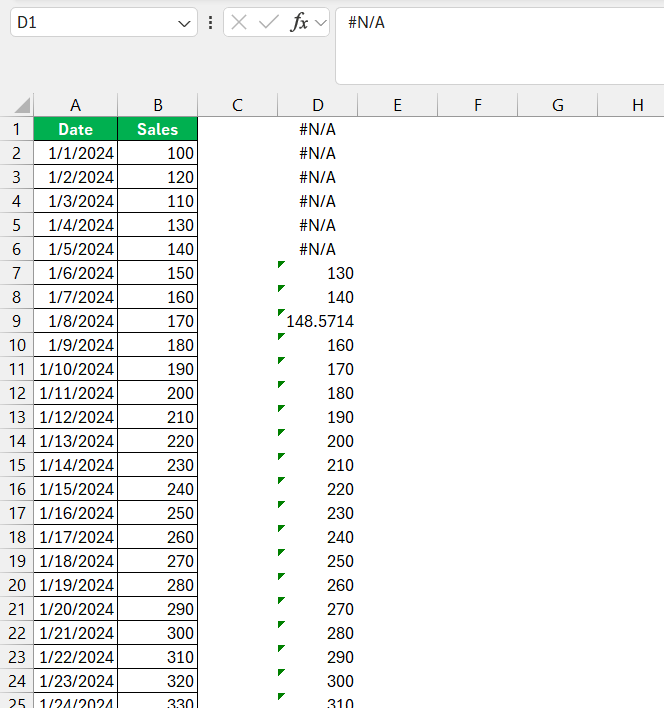
Task: Select column C header
Action: point(237,105)
